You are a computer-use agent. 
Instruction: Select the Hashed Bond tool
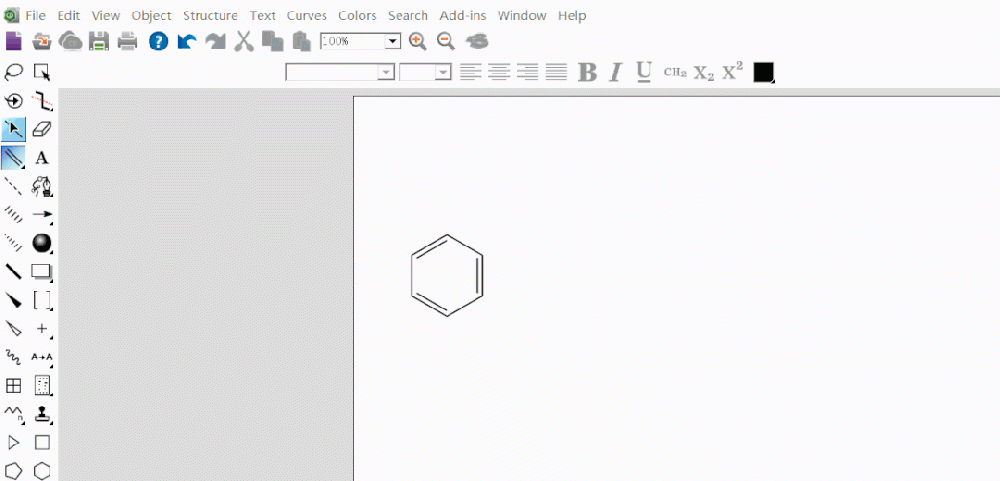13,214
